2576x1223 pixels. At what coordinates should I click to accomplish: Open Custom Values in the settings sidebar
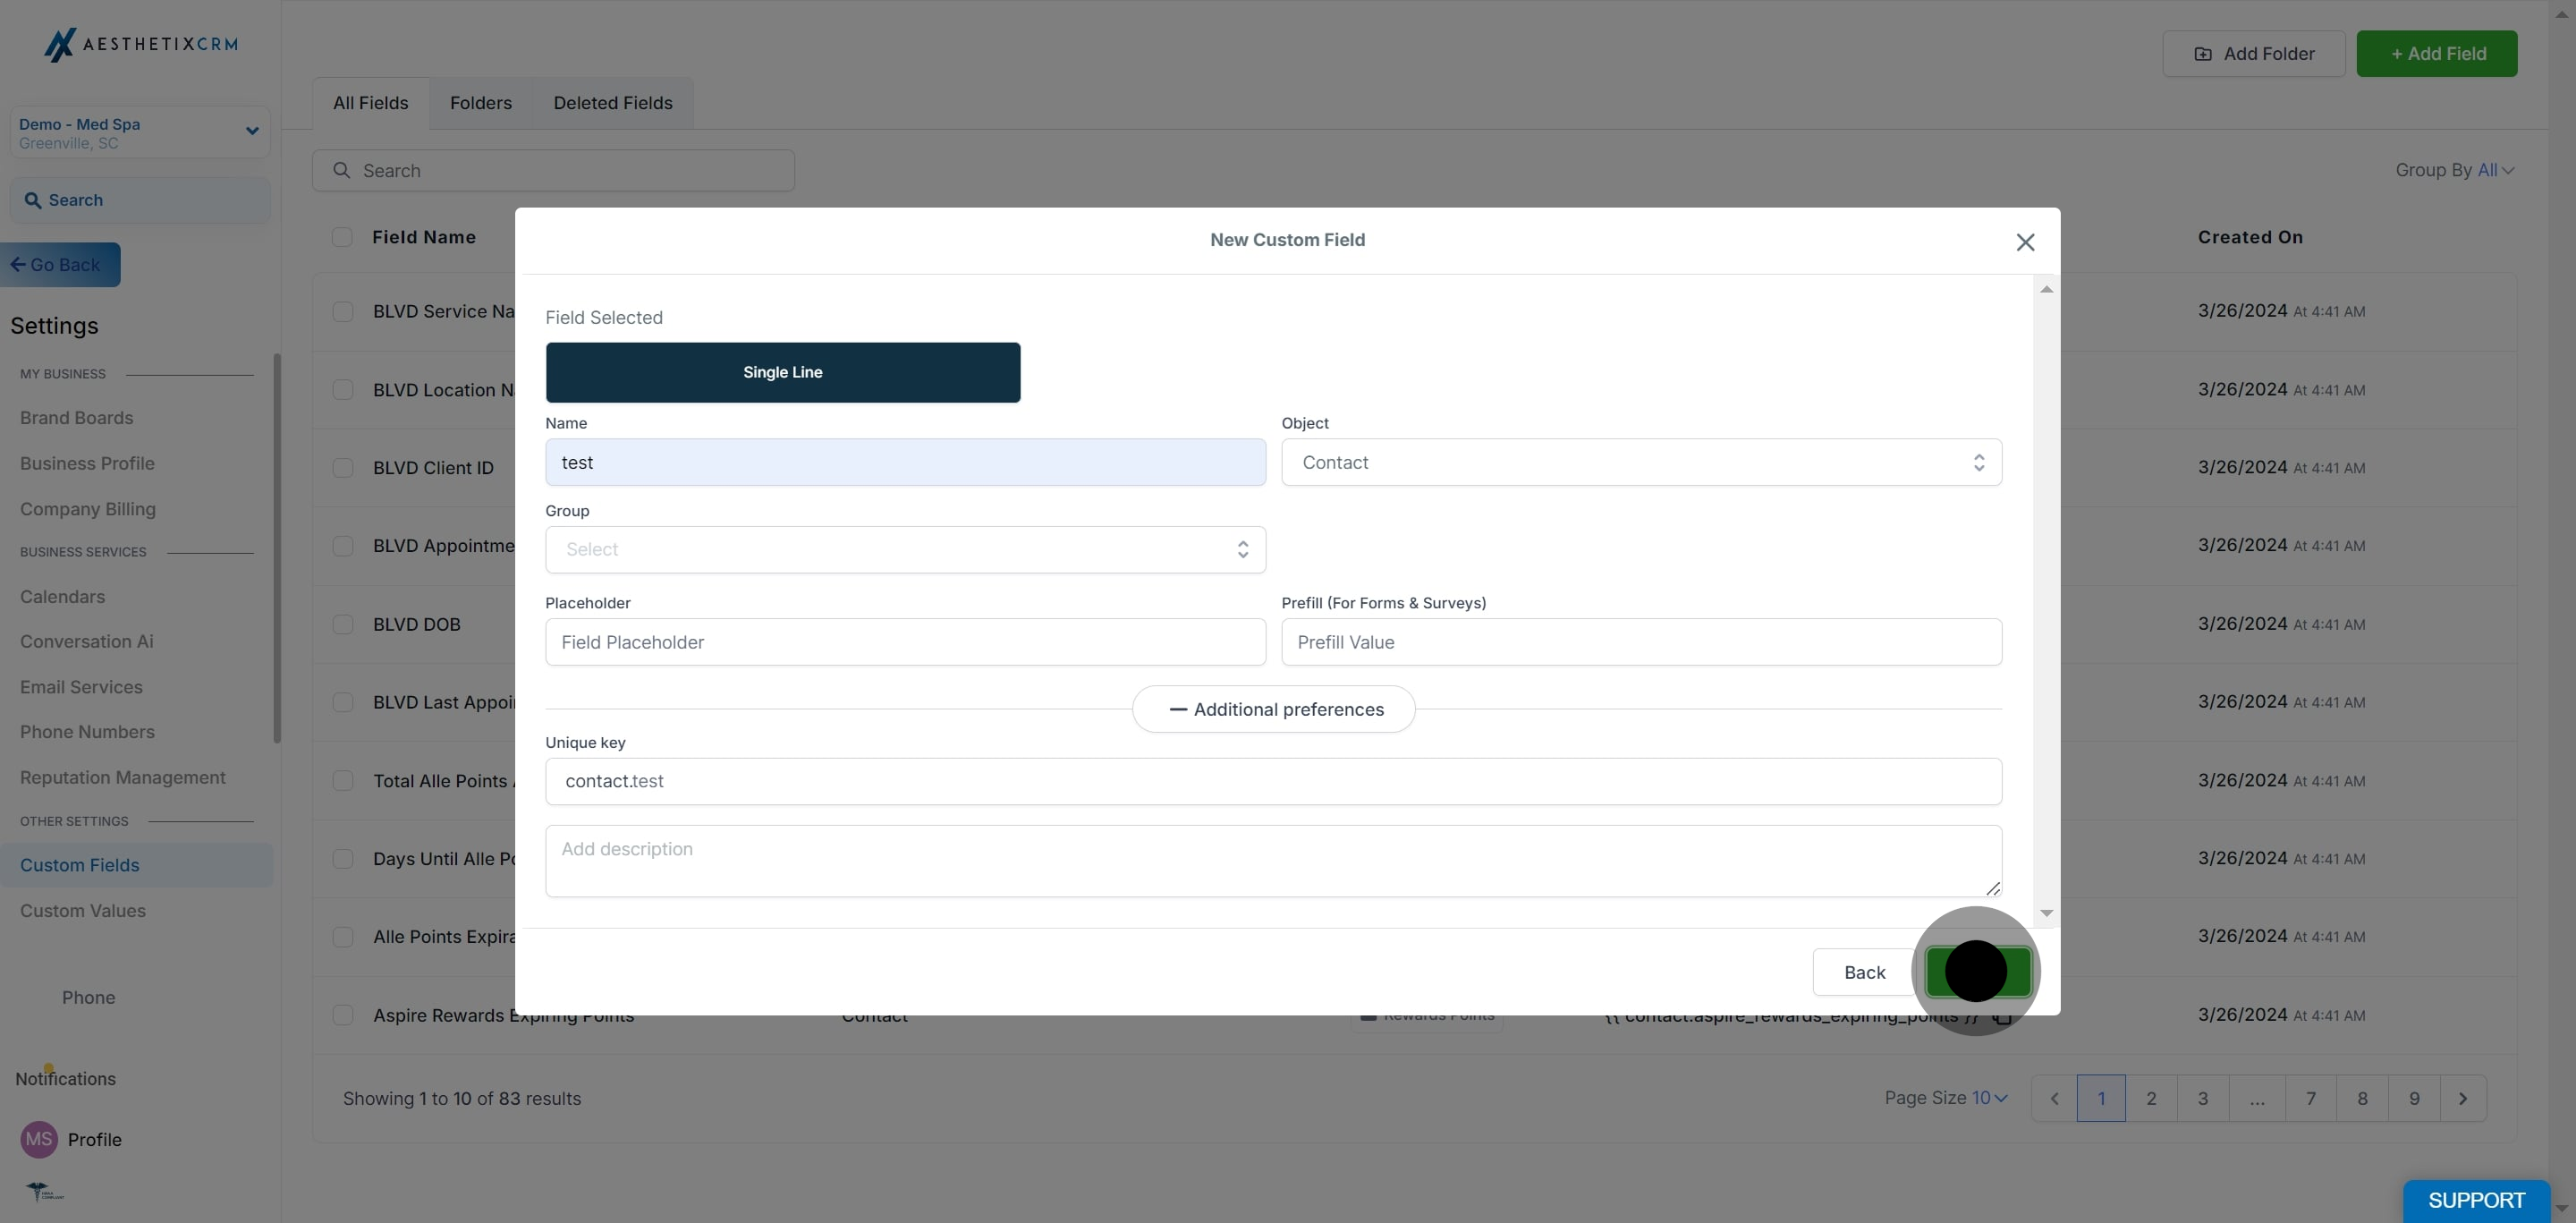pos(83,911)
